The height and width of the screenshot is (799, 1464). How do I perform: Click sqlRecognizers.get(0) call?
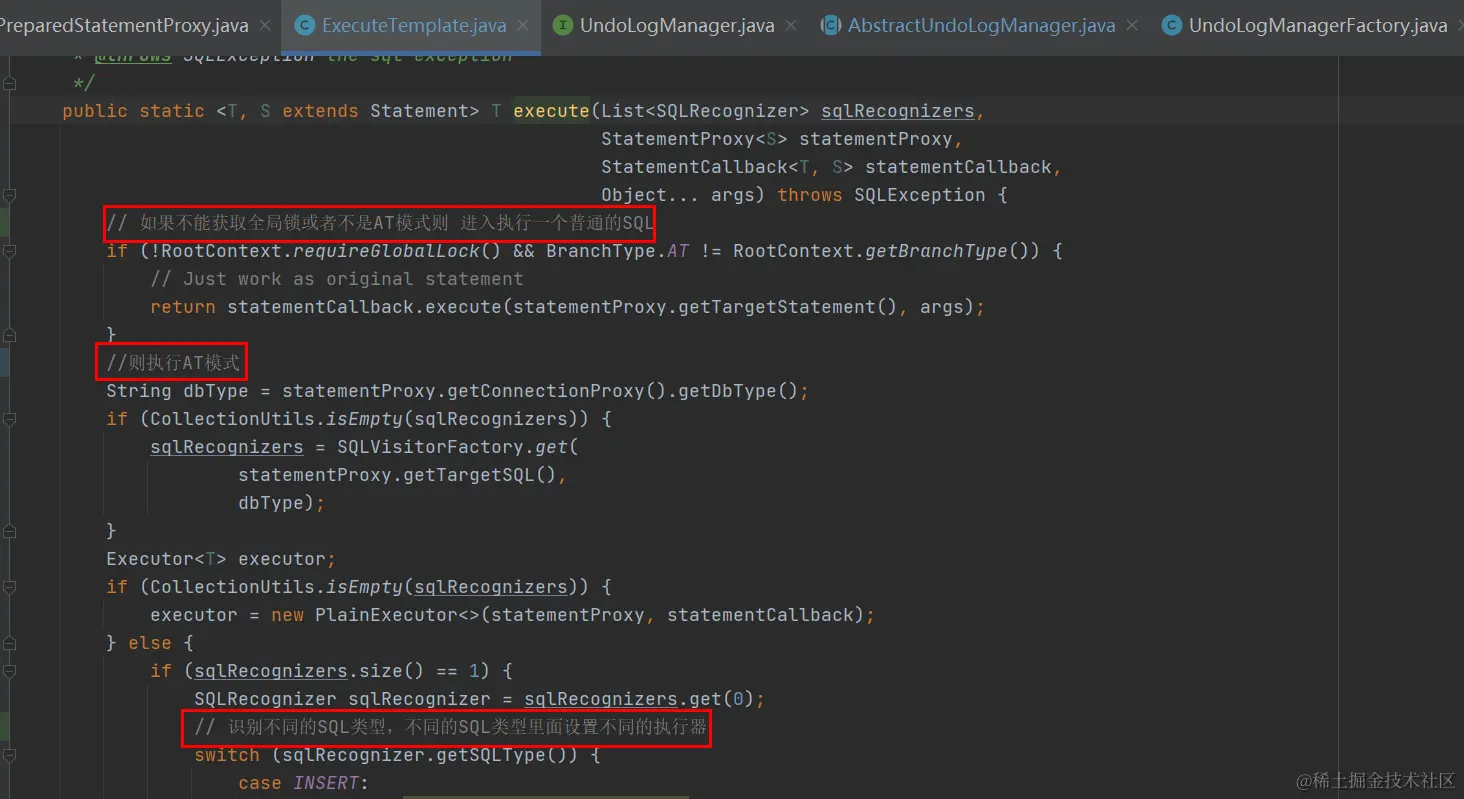point(640,699)
